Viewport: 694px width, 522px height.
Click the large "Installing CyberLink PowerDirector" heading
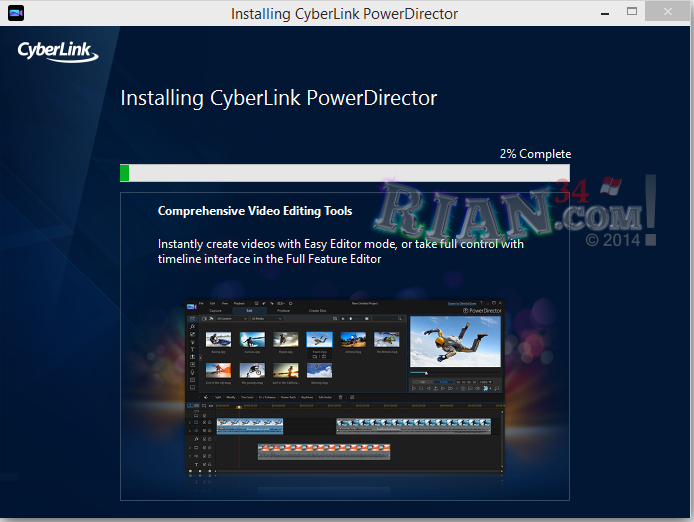pyautogui.click(x=279, y=98)
